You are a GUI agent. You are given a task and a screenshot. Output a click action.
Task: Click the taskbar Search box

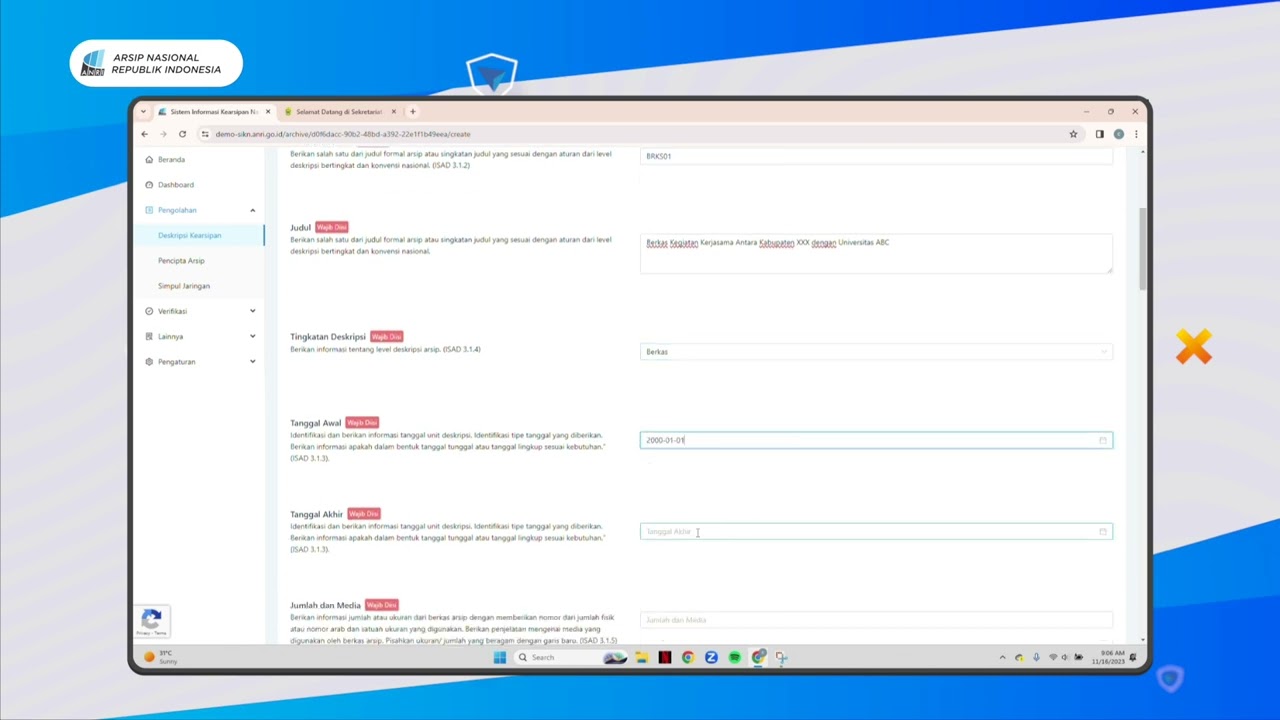pos(571,657)
